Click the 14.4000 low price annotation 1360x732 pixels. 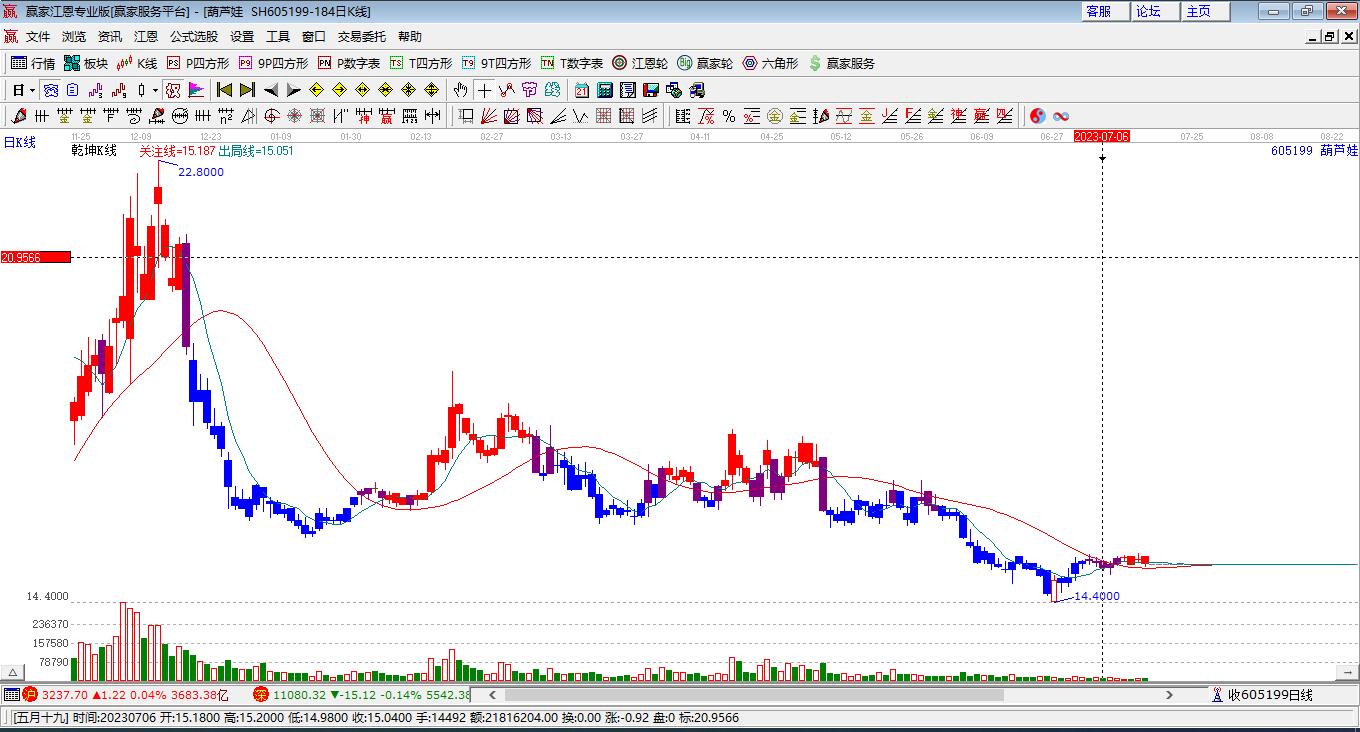1097,596
